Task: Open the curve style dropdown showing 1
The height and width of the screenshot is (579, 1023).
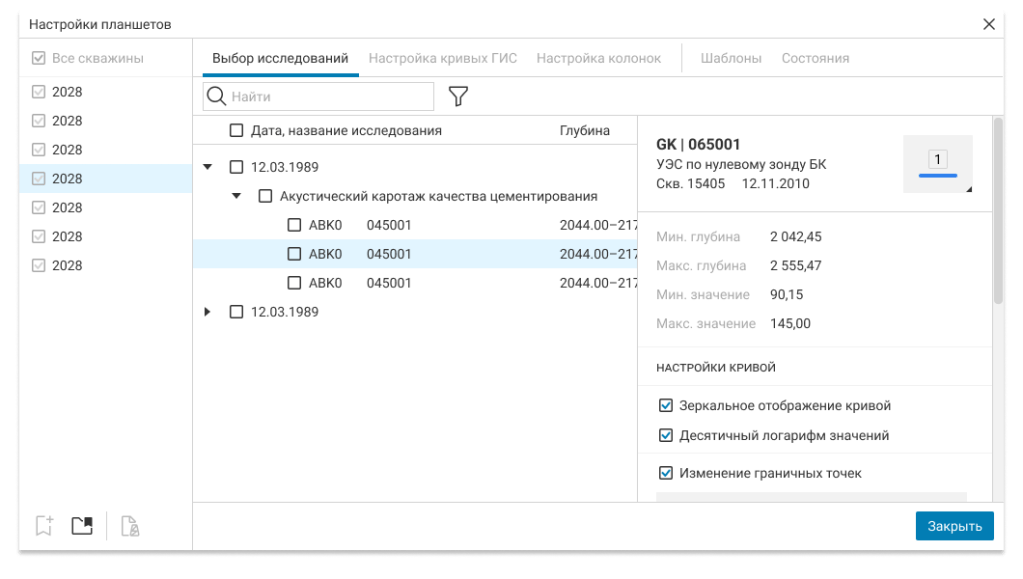Action: click(x=938, y=164)
